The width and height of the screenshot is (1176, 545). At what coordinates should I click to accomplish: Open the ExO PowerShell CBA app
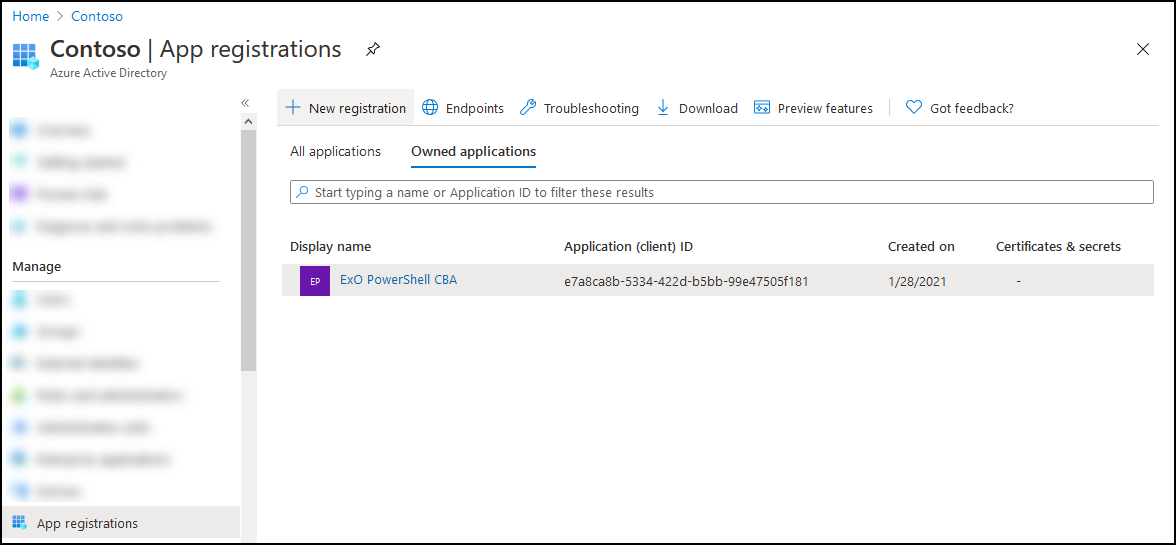(x=398, y=280)
